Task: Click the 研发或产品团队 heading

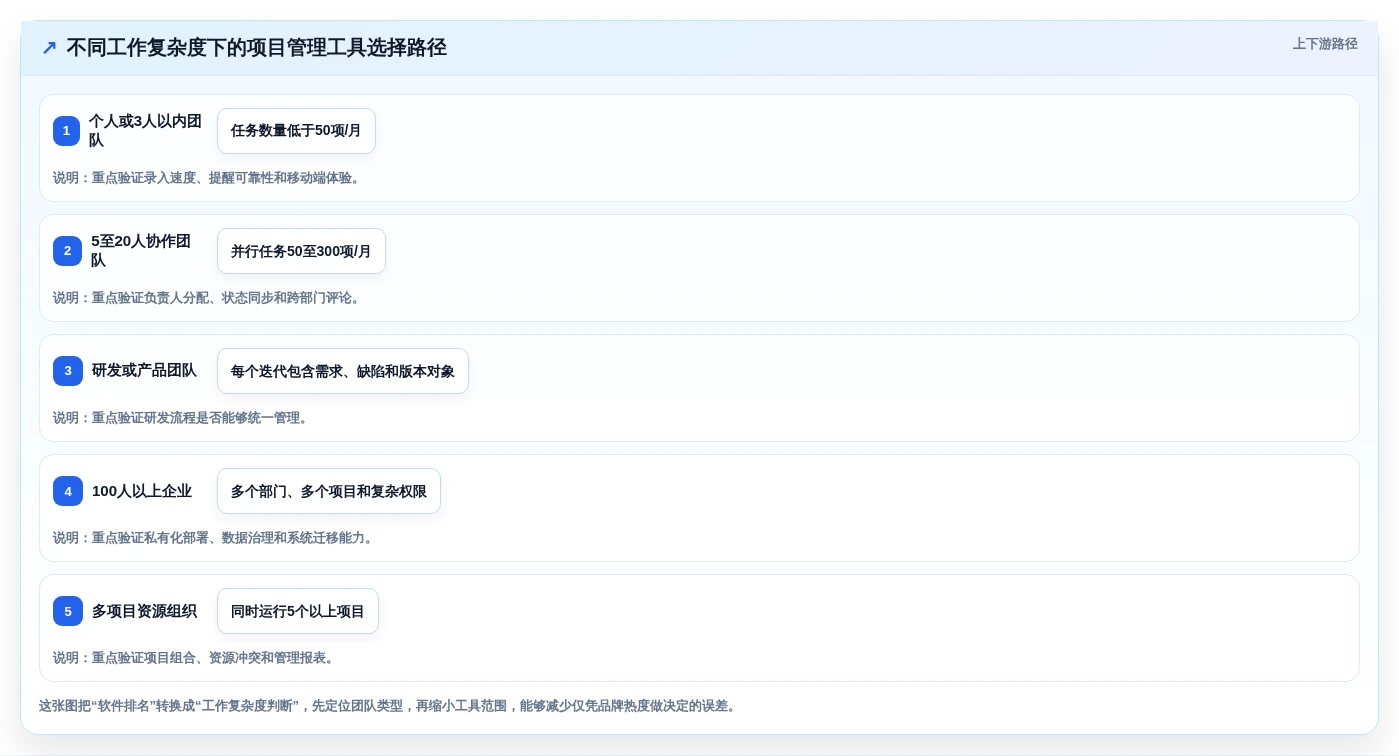Action: pos(144,371)
